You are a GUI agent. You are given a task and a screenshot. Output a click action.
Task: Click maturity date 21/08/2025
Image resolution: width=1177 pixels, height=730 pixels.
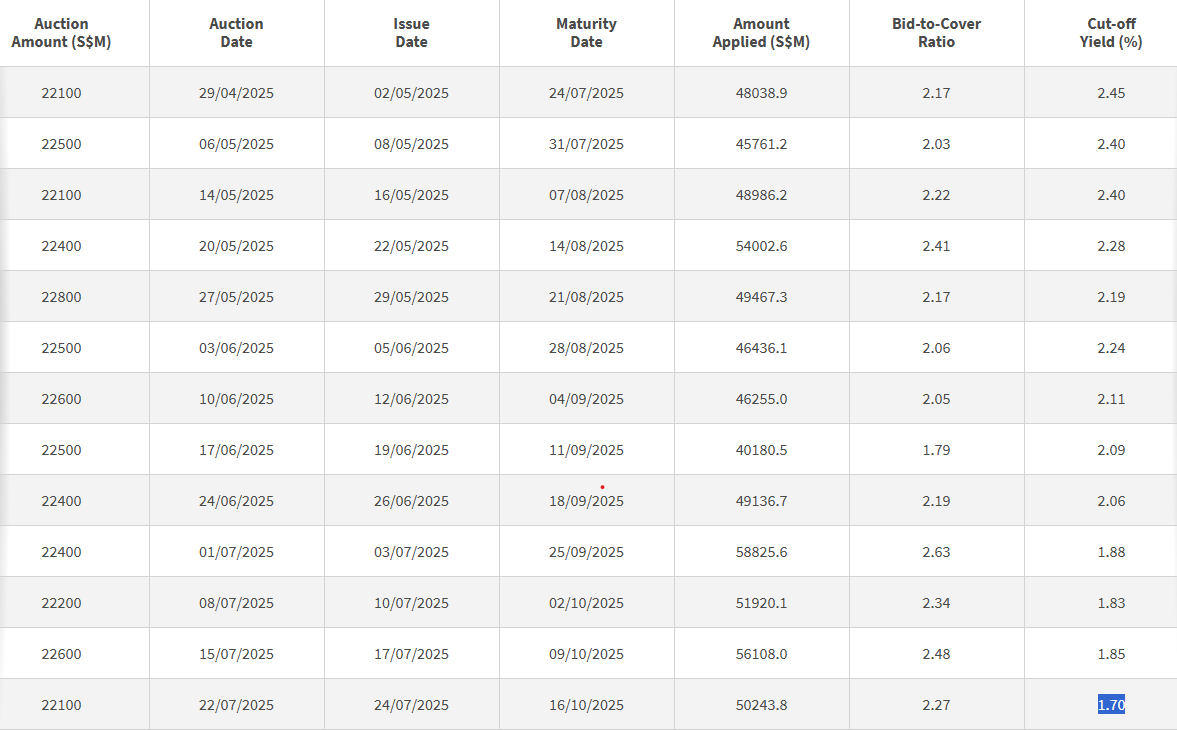586,297
